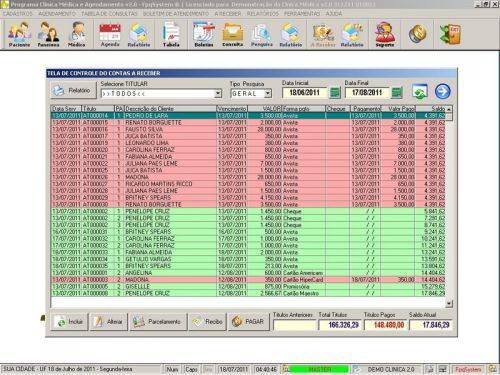This screenshot has width=500, height=375.
Task: Open the AJUDA menu
Action: pos(334,14)
